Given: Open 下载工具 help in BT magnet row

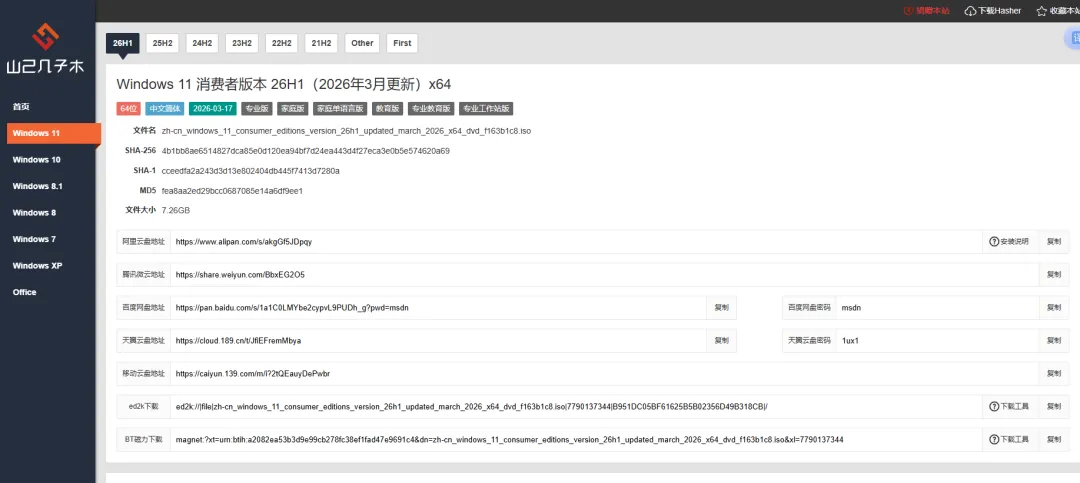Looking at the screenshot, I should 1009,440.
